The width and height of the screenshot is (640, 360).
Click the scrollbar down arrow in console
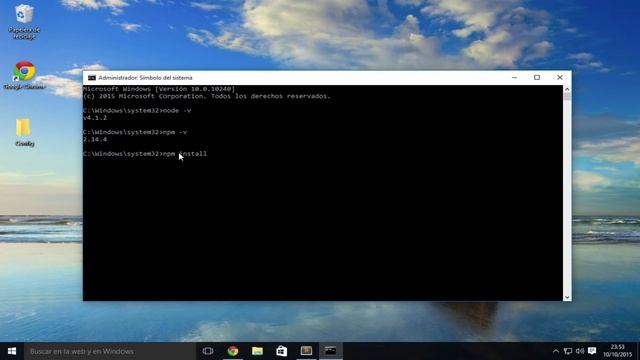click(x=567, y=298)
